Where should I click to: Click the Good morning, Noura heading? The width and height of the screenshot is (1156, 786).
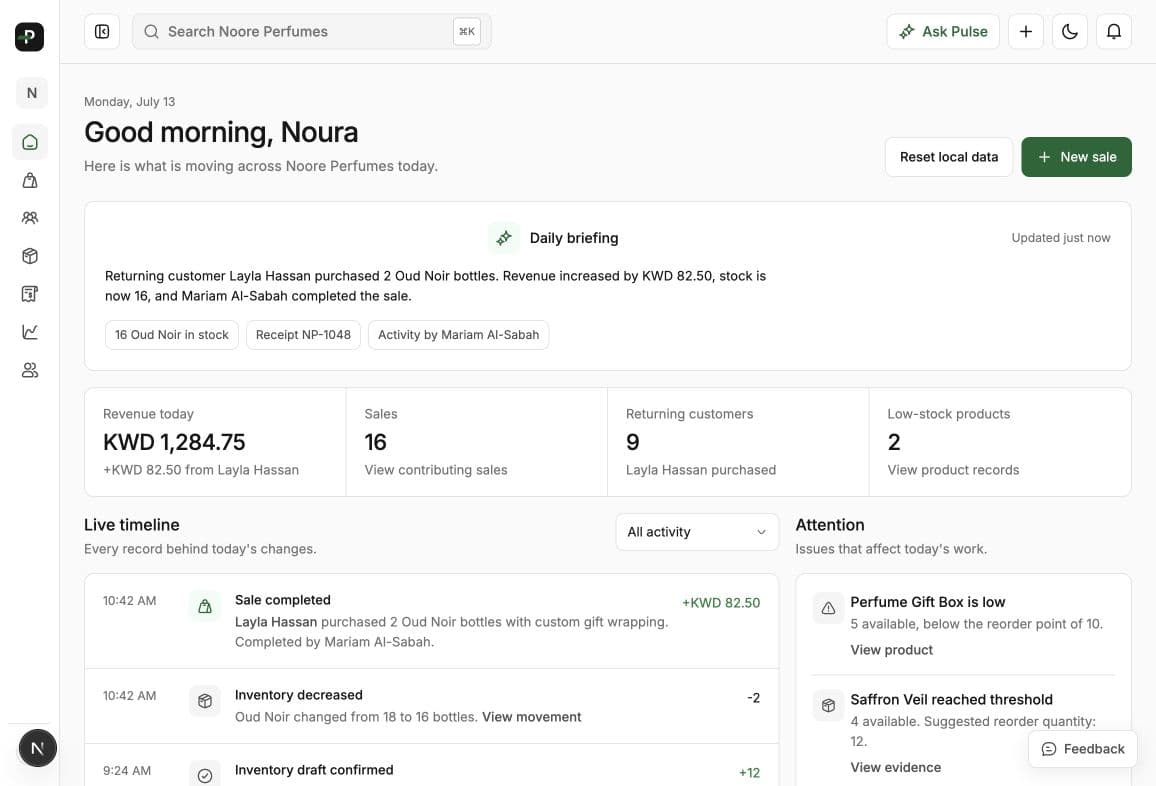click(221, 133)
